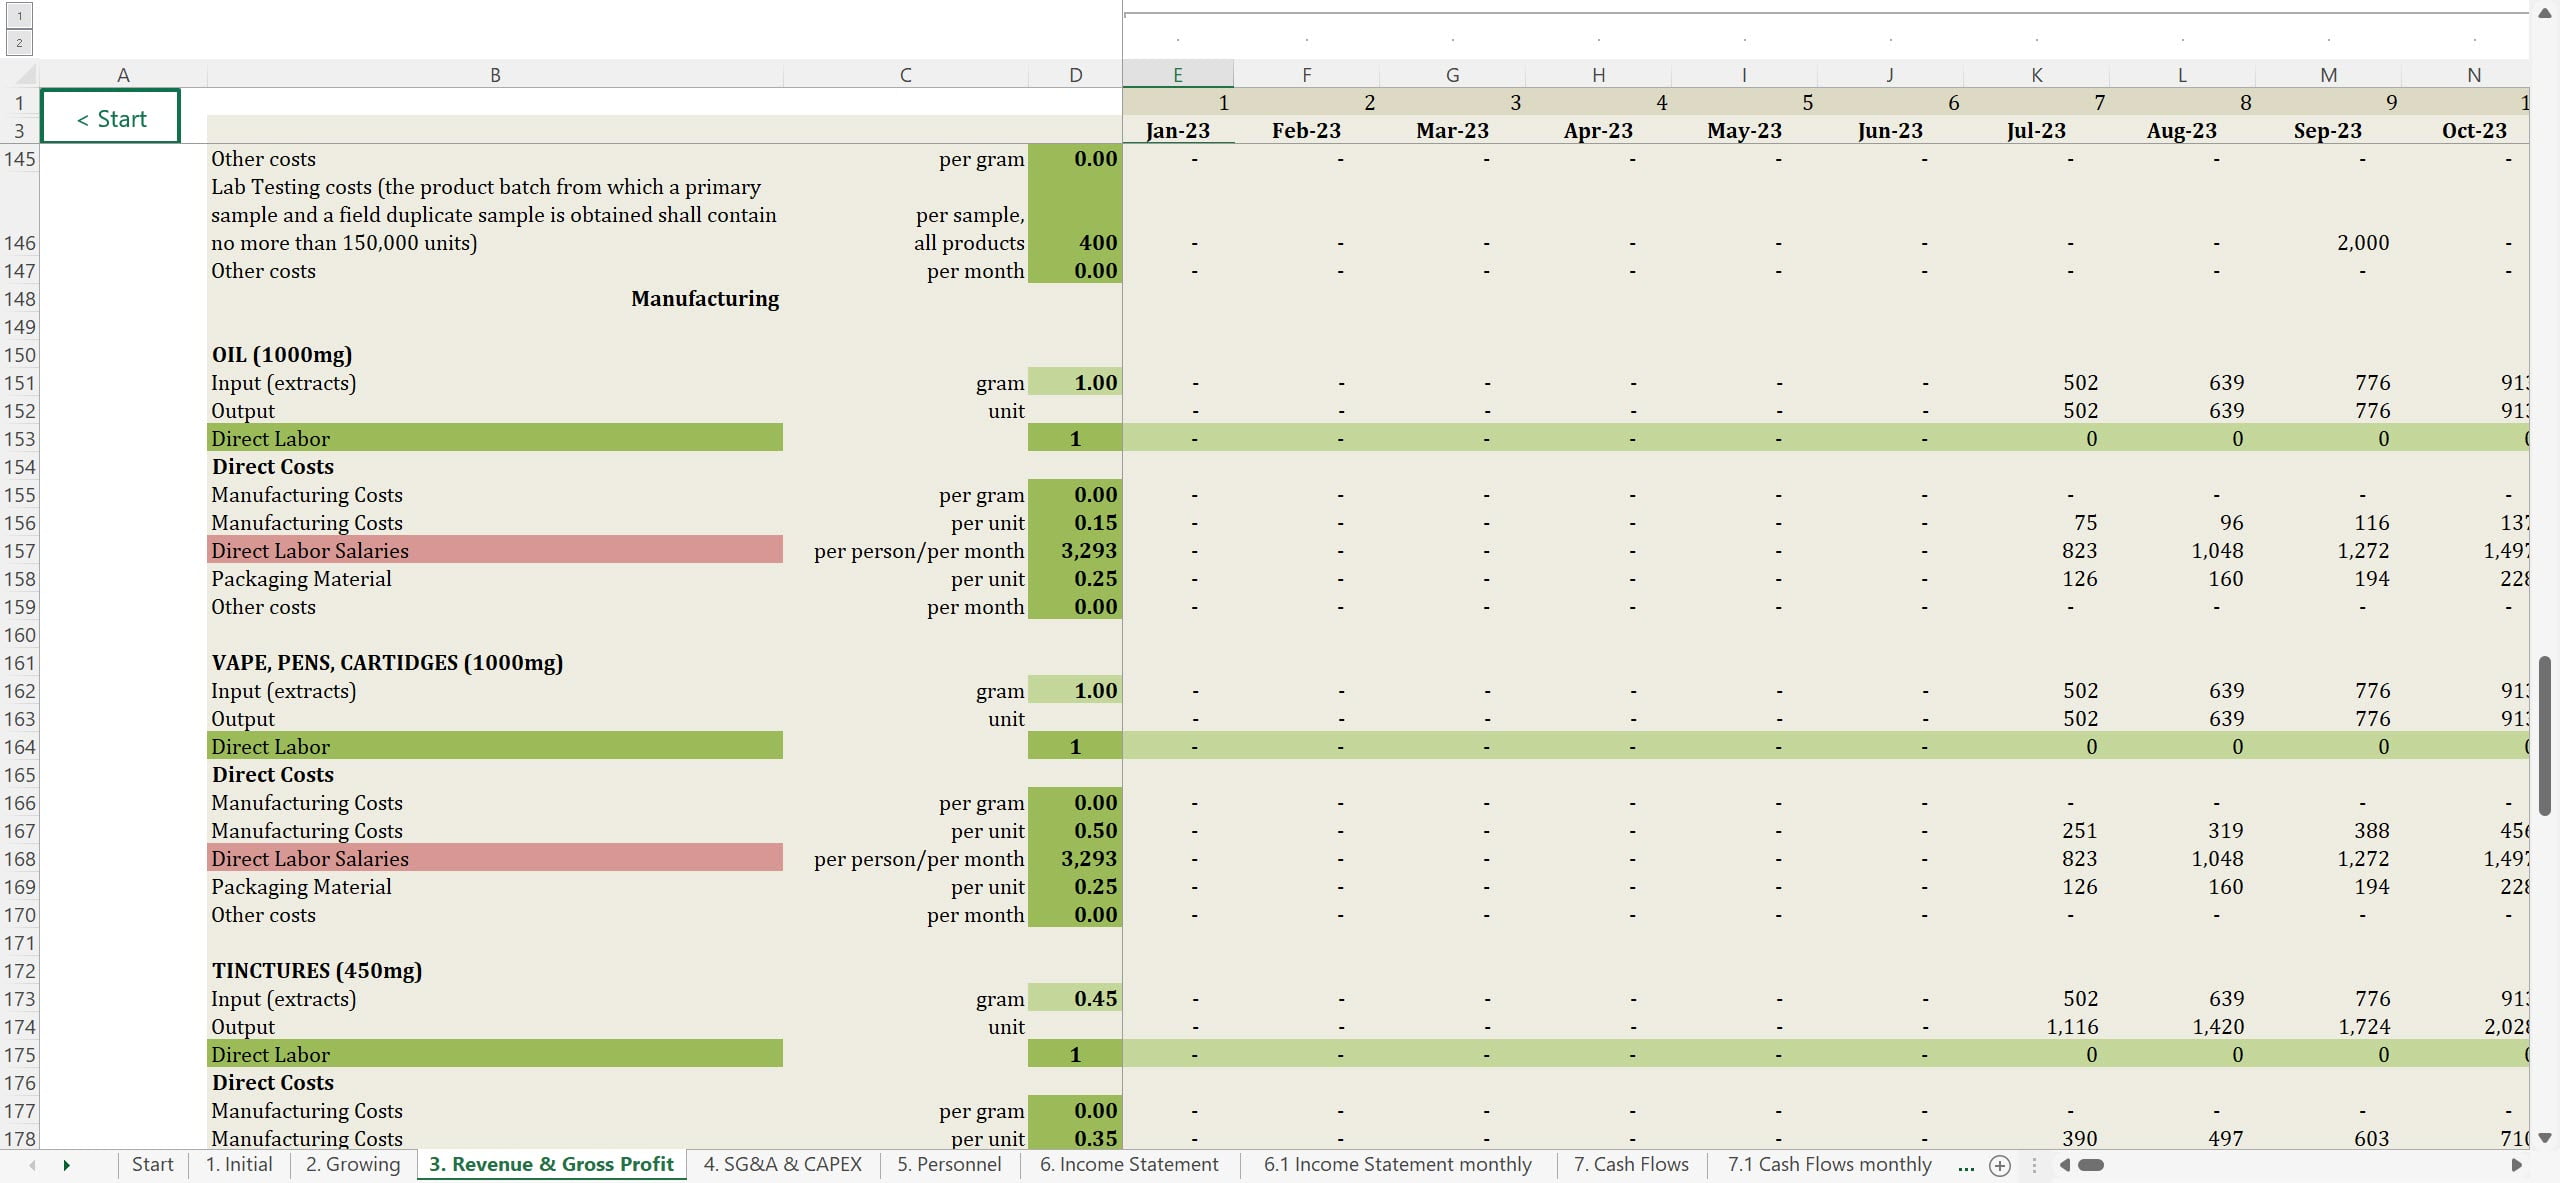Click vertical scrollbar up arrow
Screen dimensions: 2560x1183
pyautogui.click(x=2545, y=13)
